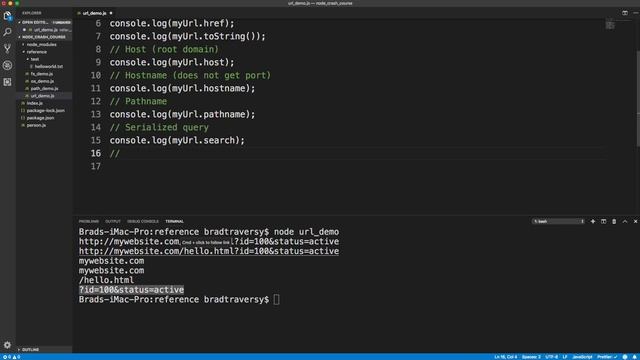Follow the underlined hello.html terminal link
Image resolution: width=640 pixels, height=360 pixels.
(x=209, y=251)
